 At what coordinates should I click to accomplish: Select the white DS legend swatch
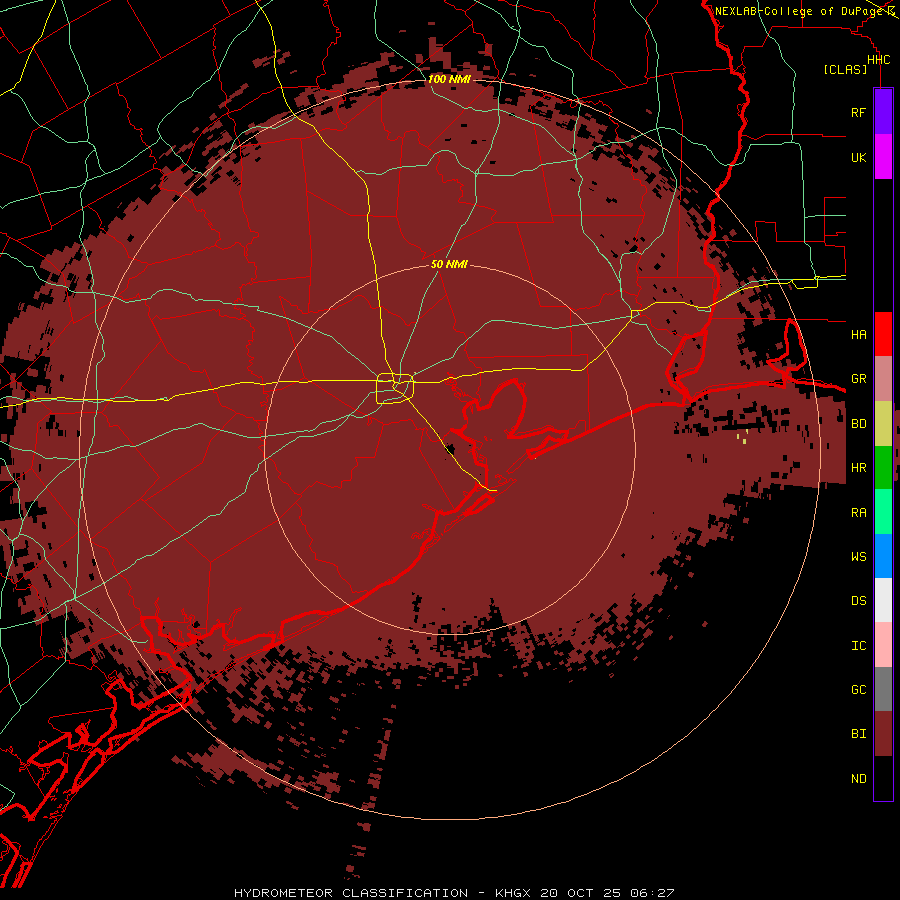click(883, 600)
